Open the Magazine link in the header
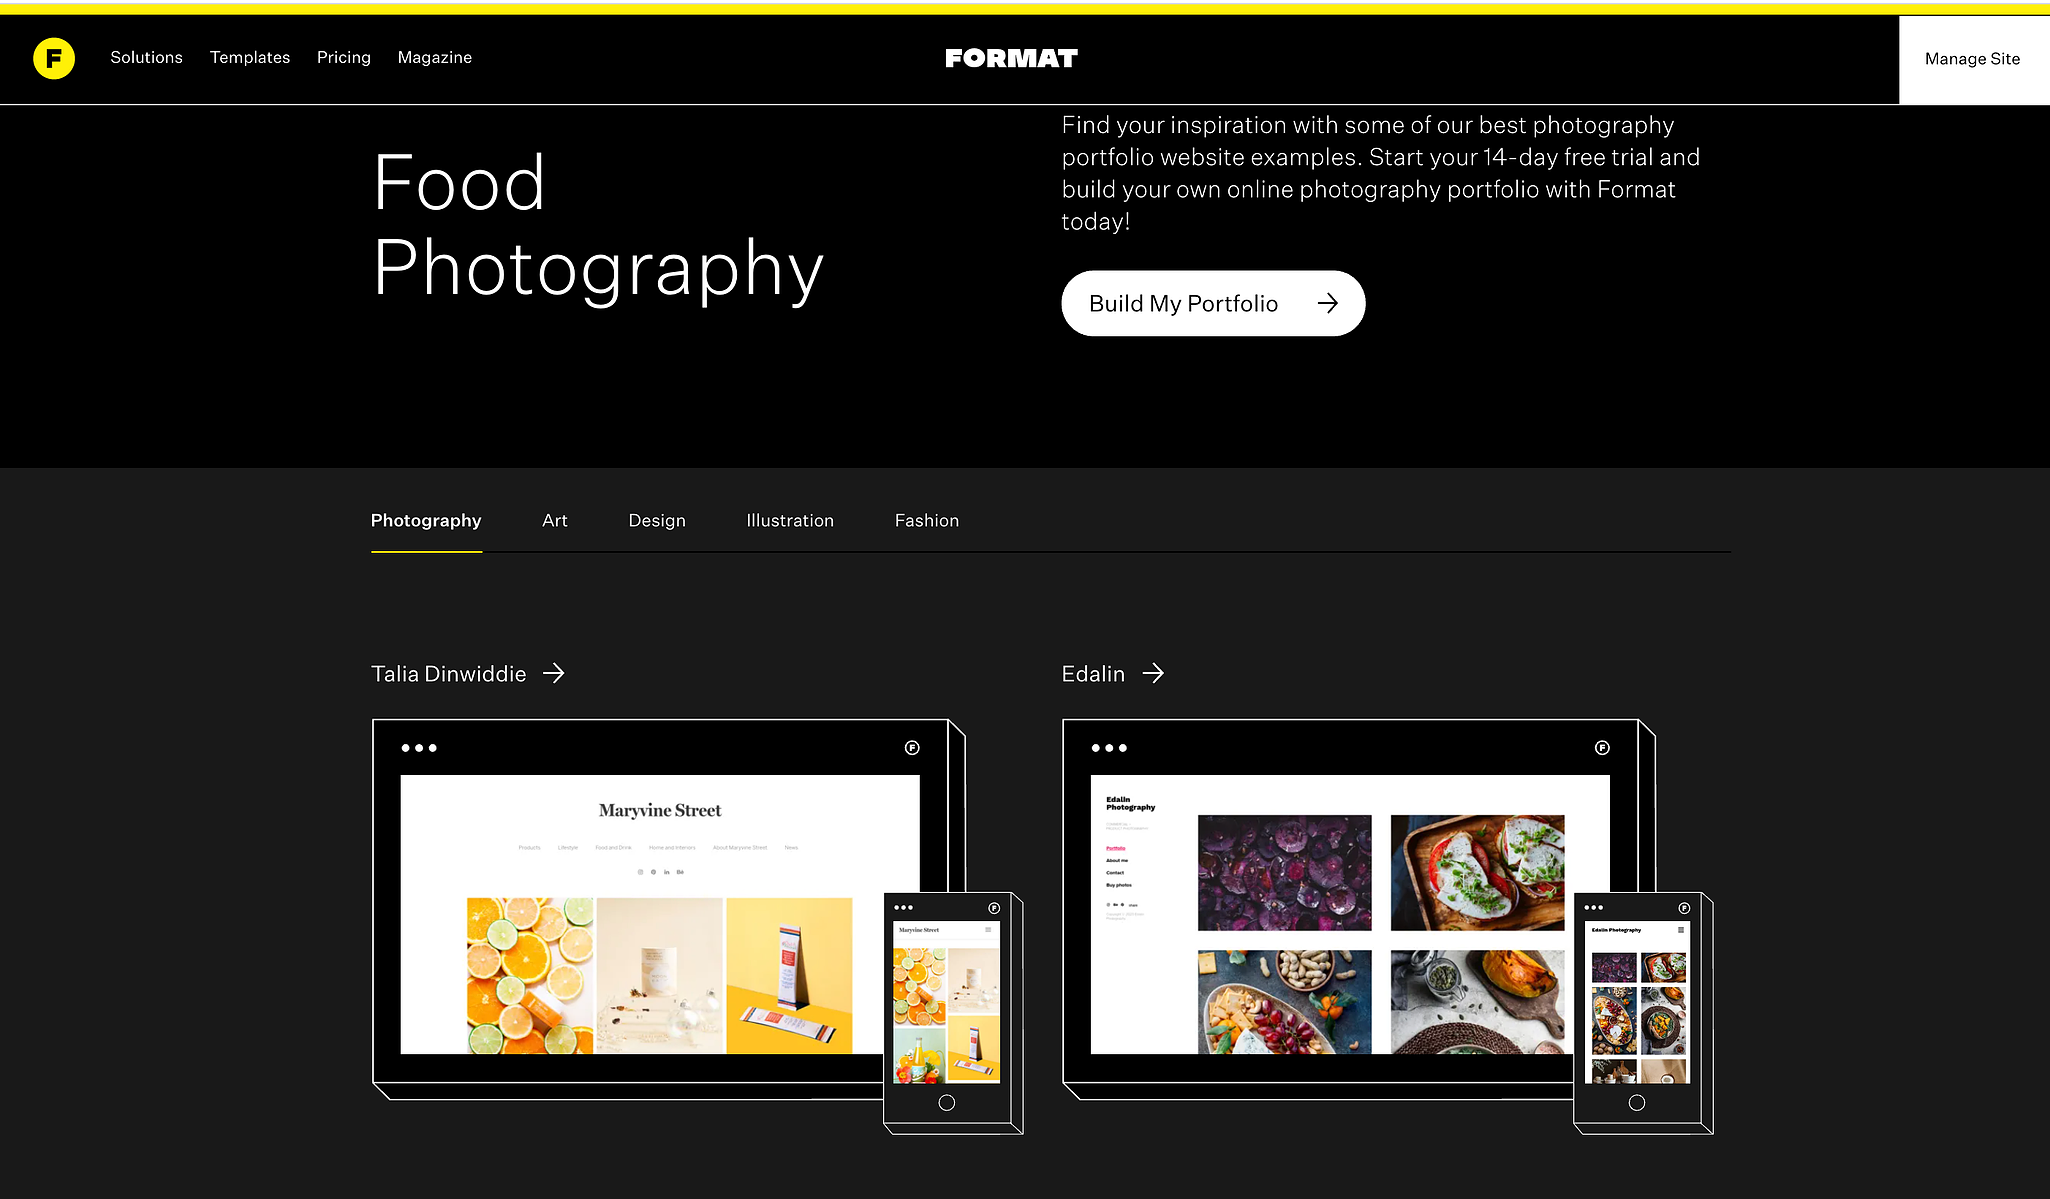 (x=435, y=58)
